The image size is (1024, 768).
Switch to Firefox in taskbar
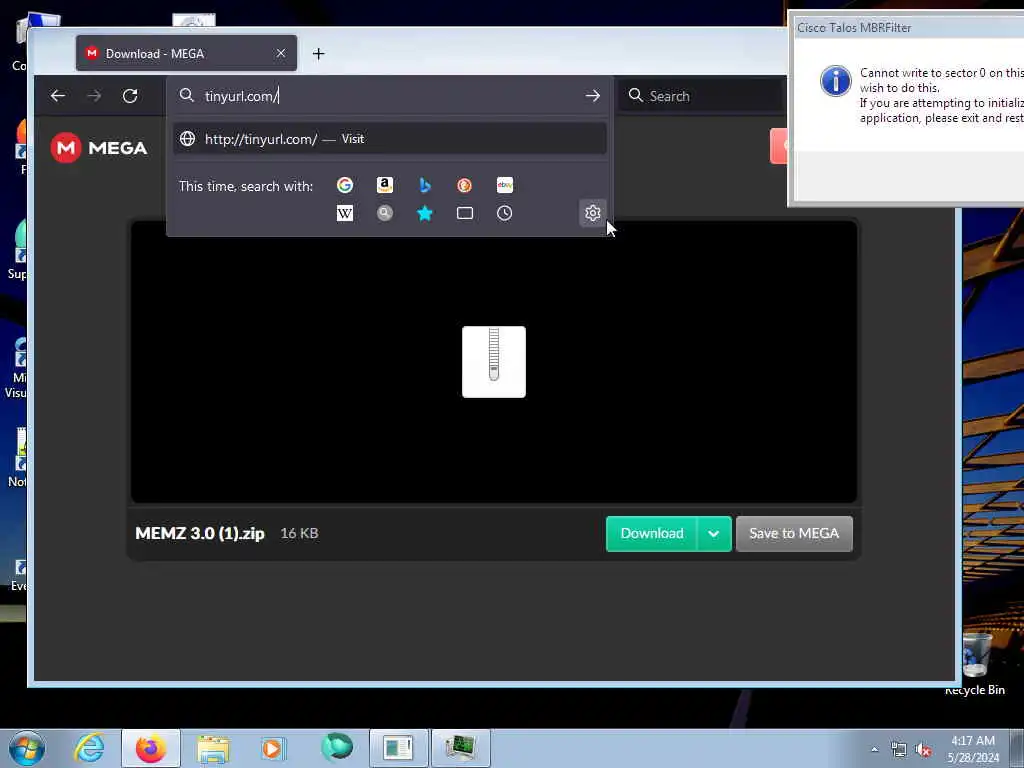(150, 748)
